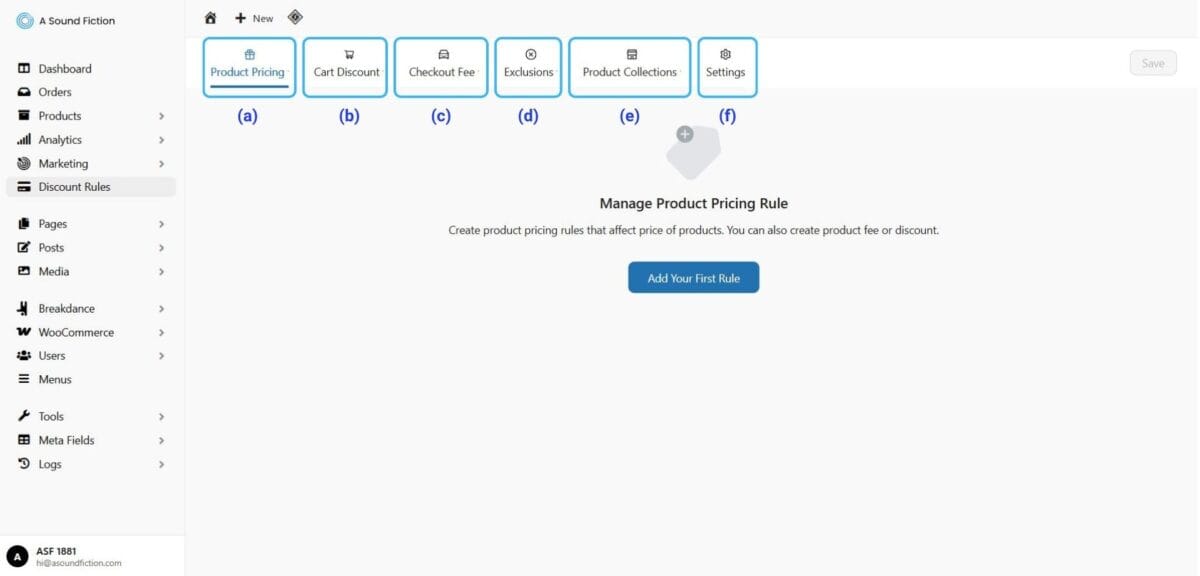Open Orders in the sidebar
Viewport: 1200px width, 576px height.
point(55,92)
